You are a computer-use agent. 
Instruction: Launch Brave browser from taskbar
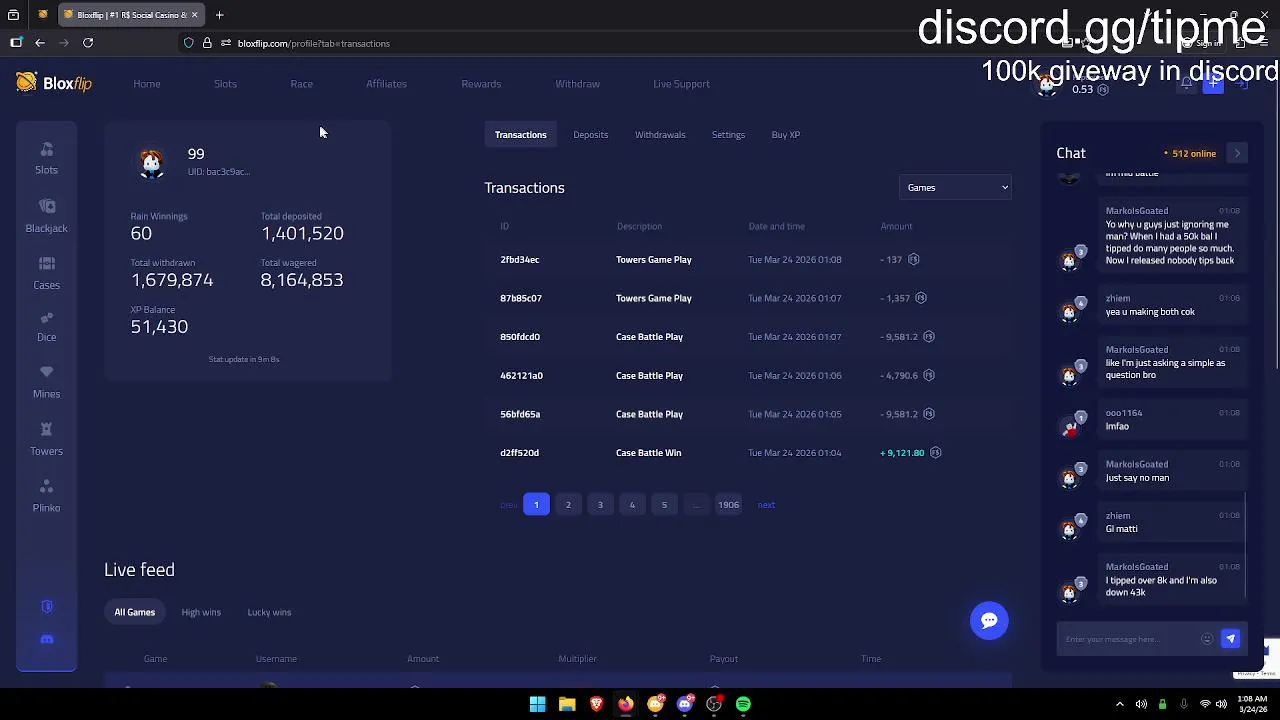(x=596, y=704)
